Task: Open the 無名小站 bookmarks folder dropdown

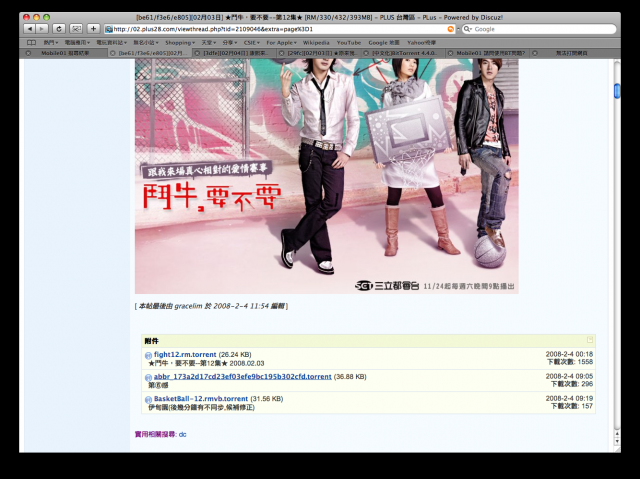Action: coord(146,42)
